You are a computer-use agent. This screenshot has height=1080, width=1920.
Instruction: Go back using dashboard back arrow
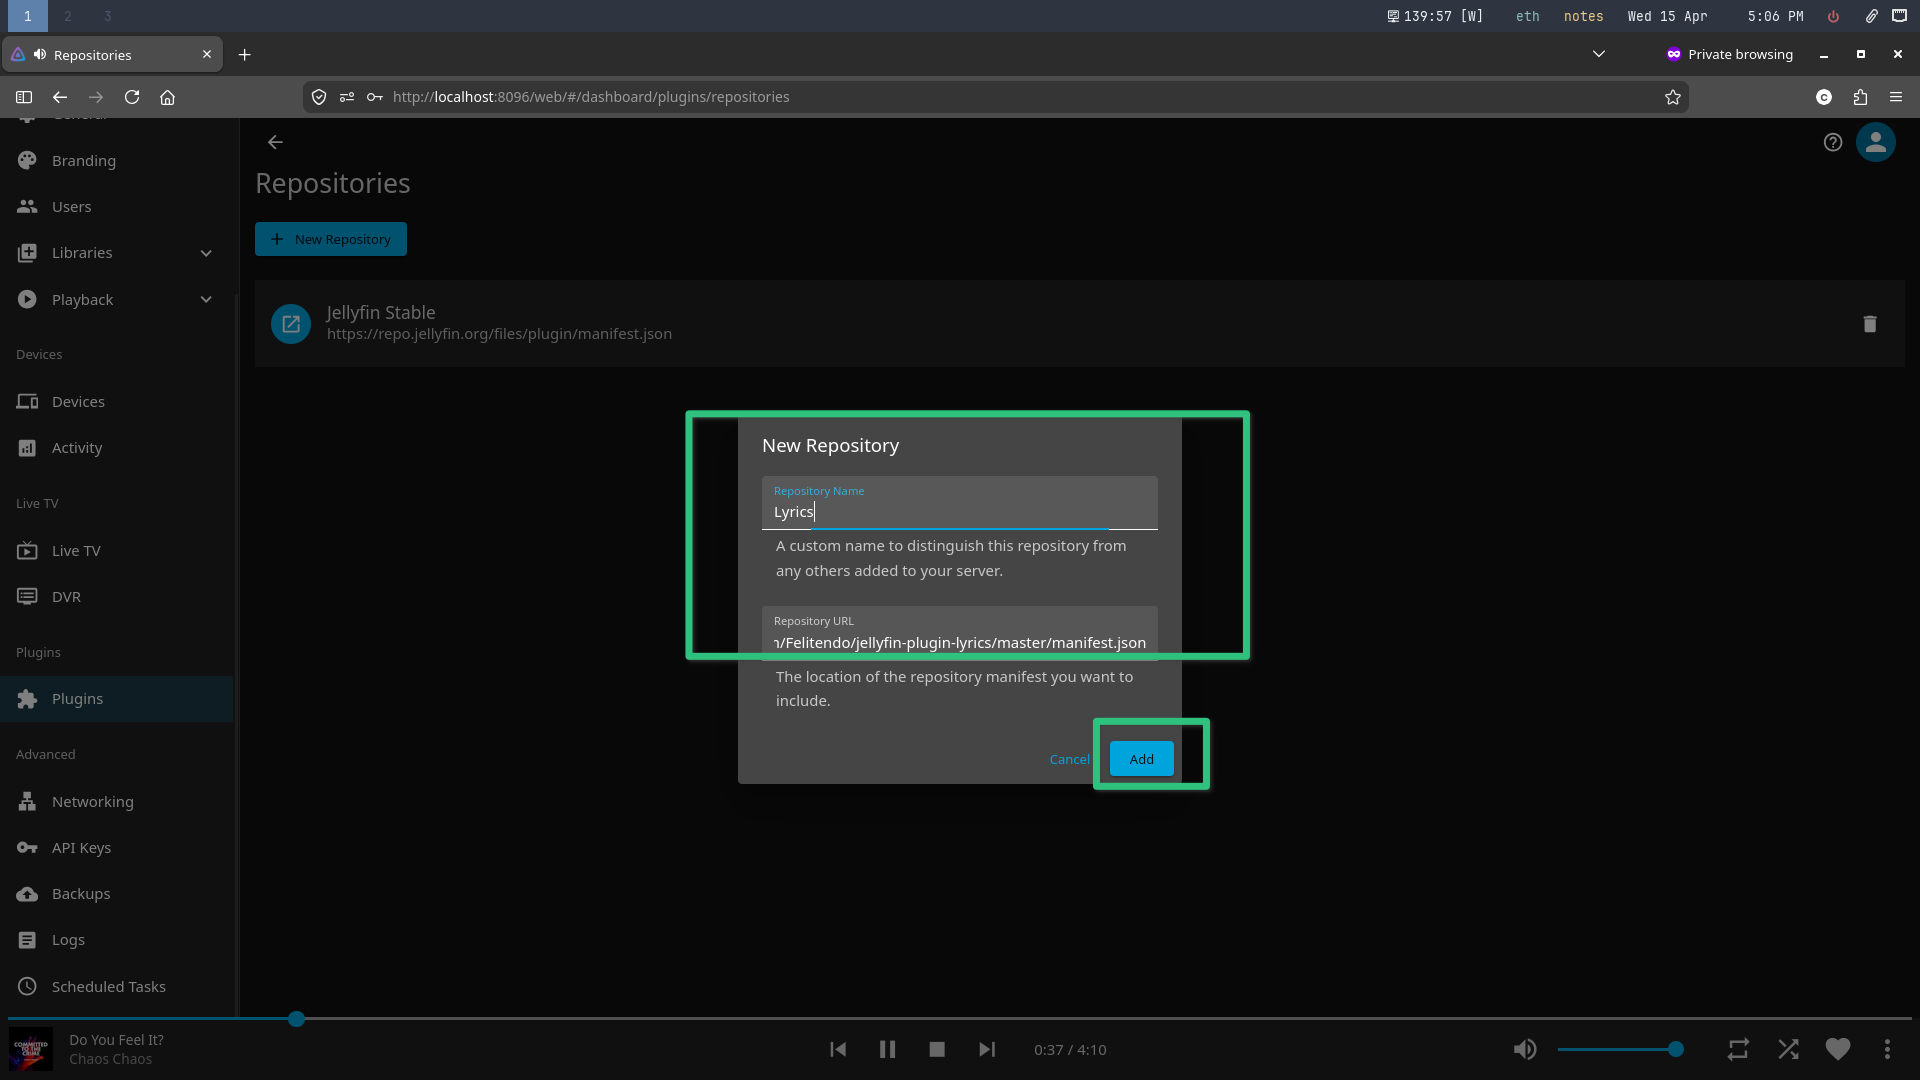(275, 142)
